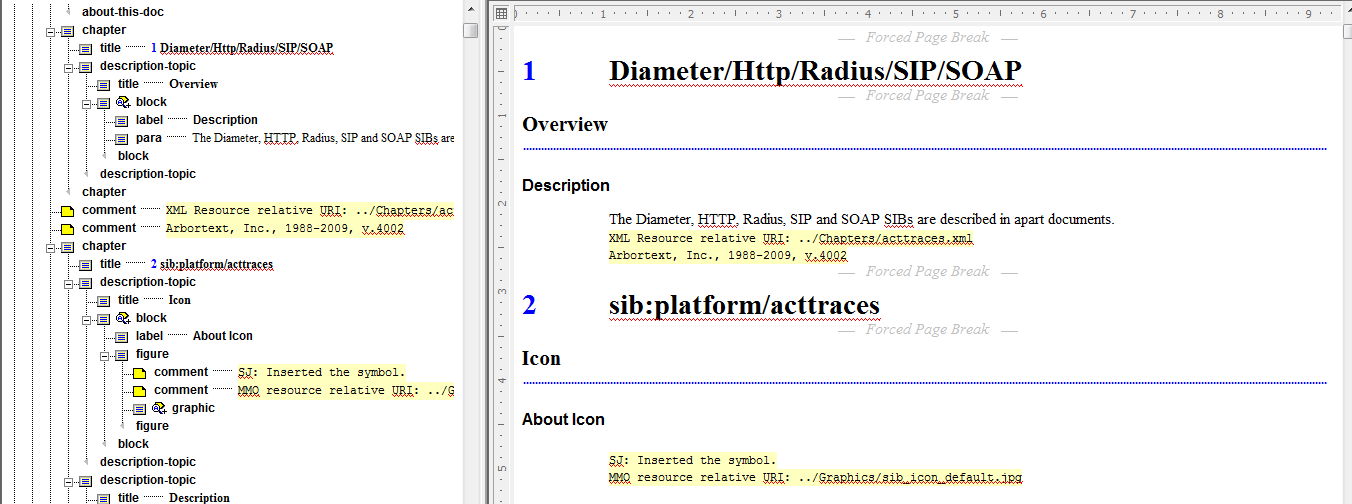Click the attributes magnifier icon on block above label About Icon
This screenshot has width=1352, height=504.
pos(123,318)
